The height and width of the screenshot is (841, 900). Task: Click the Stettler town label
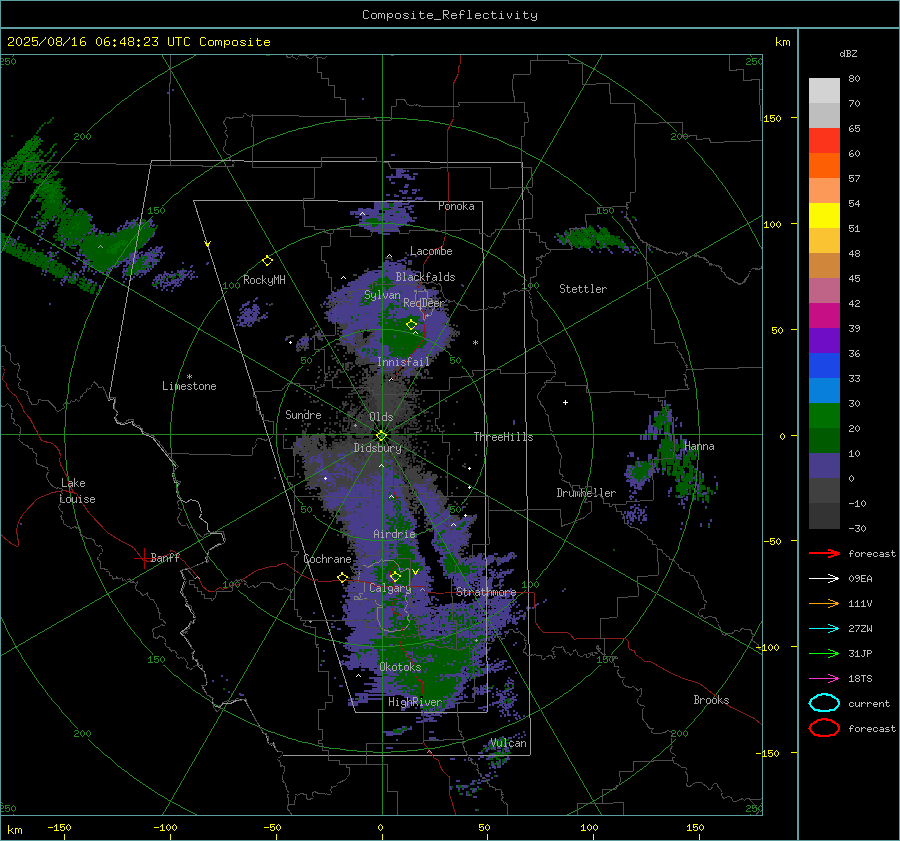click(x=583, y=289)
